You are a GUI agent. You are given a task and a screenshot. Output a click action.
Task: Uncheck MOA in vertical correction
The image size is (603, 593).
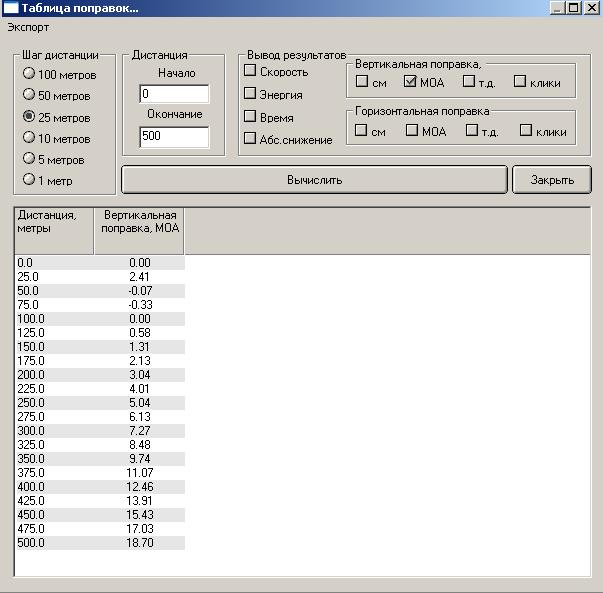[411, 82]
